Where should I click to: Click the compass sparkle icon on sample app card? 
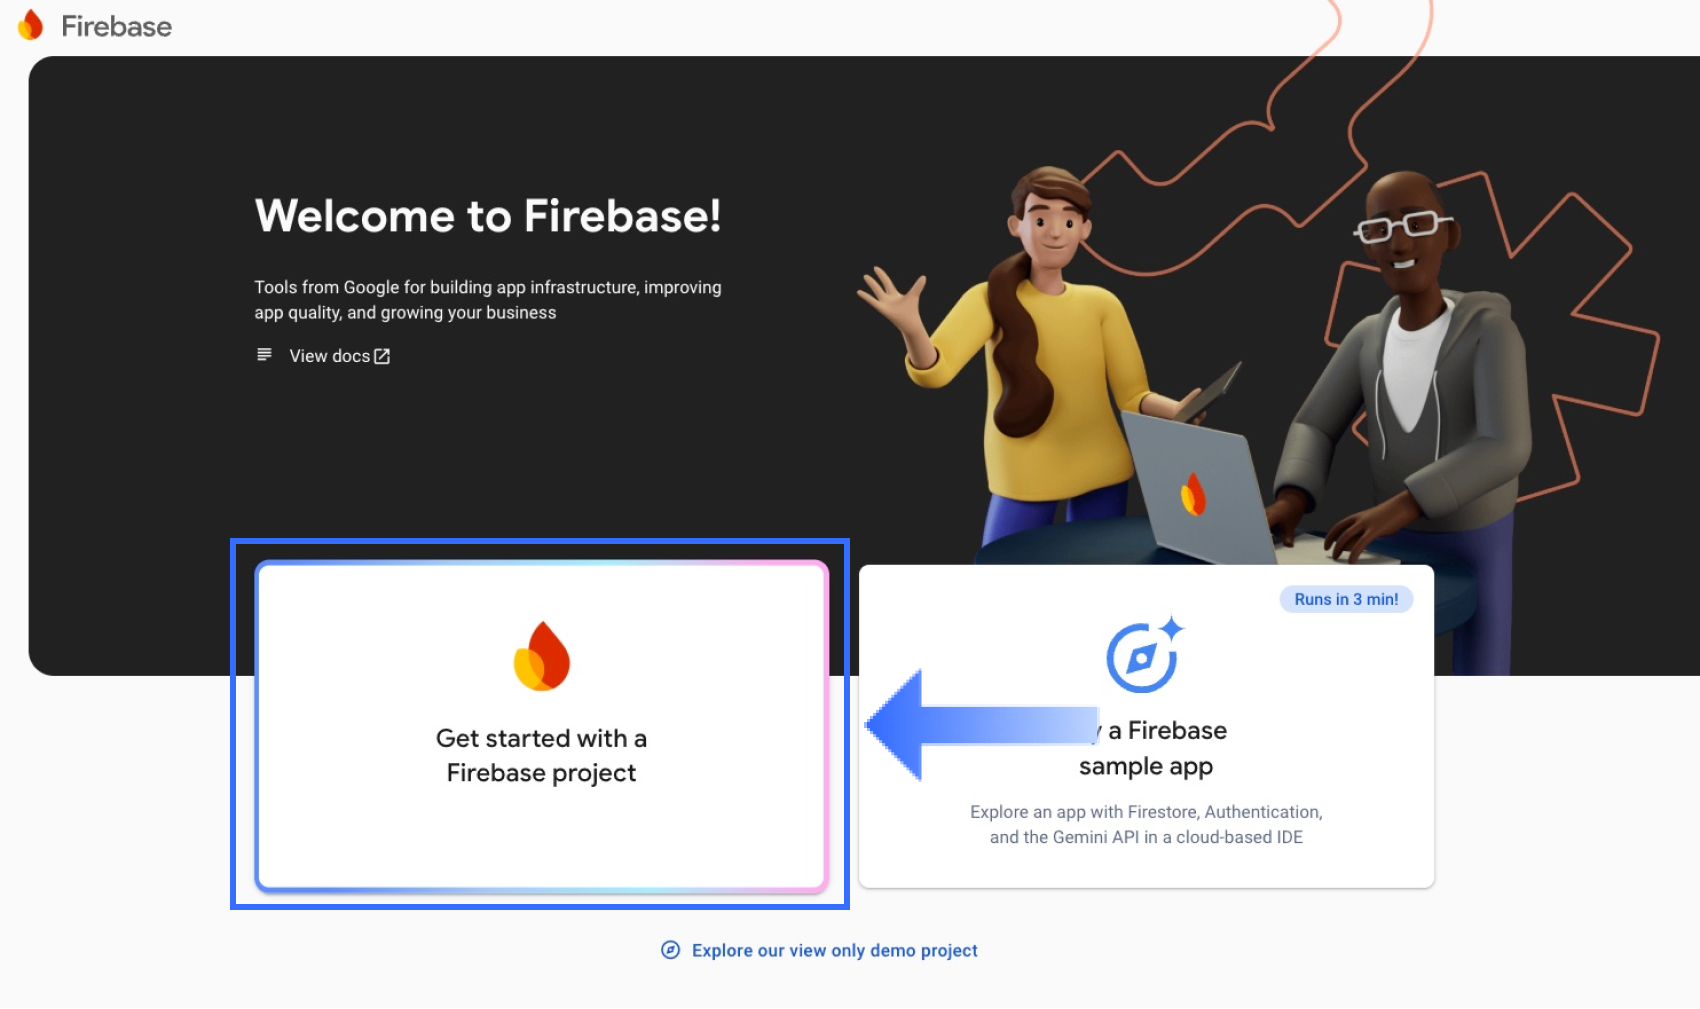[1145, 654]
